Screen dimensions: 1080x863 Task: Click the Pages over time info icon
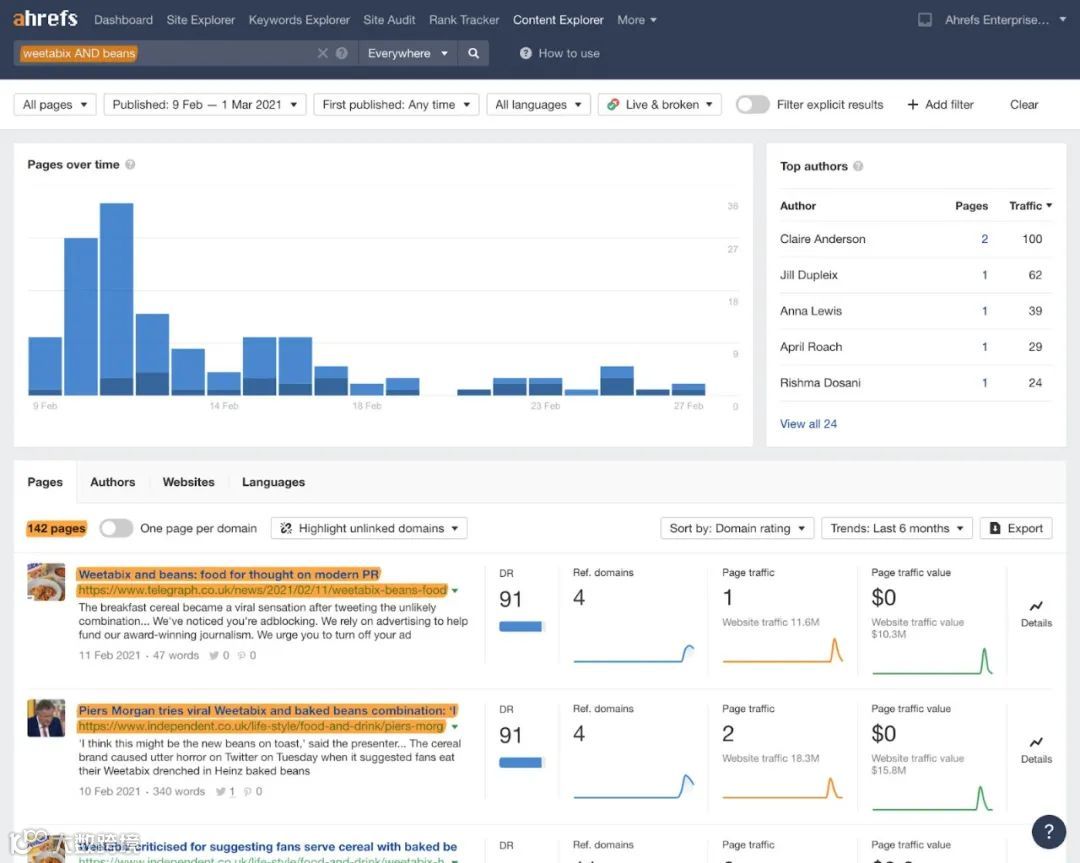click(x=130, y=165)
